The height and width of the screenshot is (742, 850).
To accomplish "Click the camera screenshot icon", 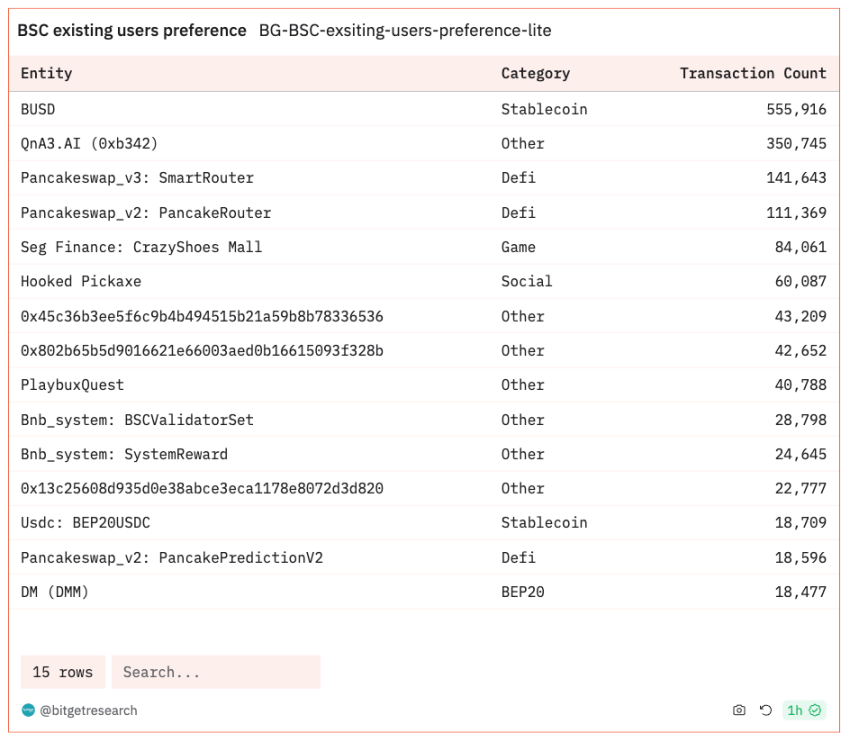I will tap(739, 710).
